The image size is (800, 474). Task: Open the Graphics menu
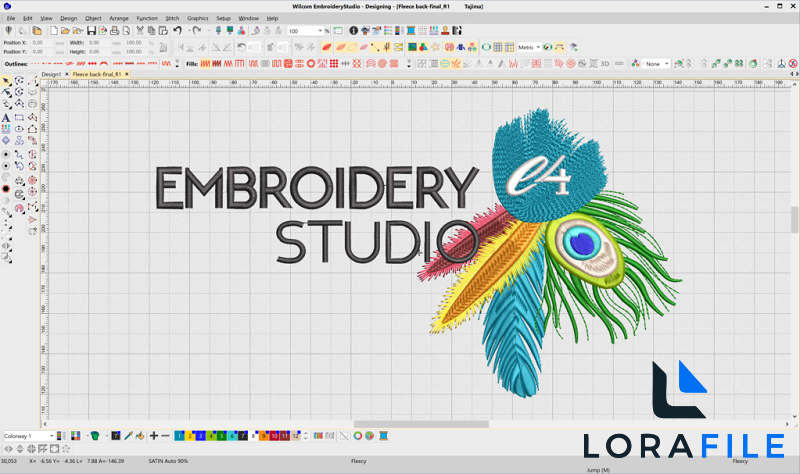[x=197, y=18]
